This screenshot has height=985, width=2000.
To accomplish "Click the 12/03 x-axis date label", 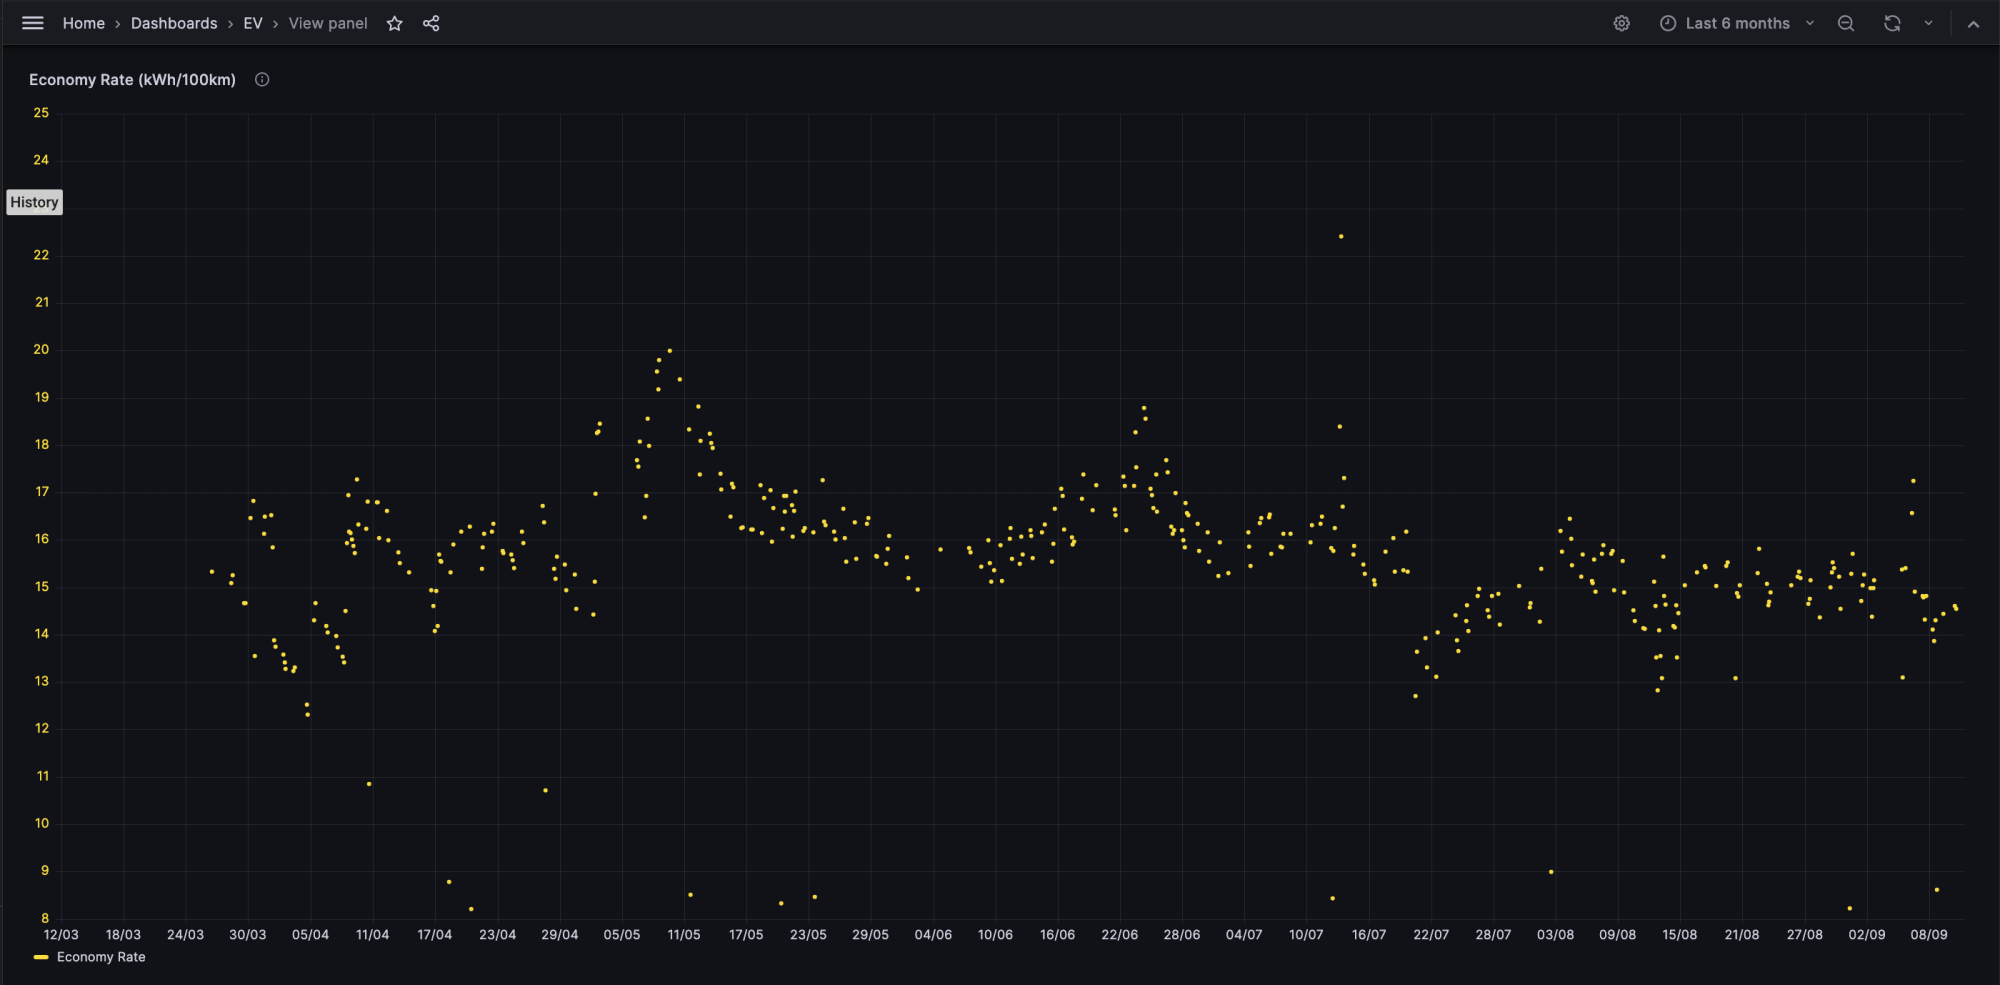I will coord(61,935).
